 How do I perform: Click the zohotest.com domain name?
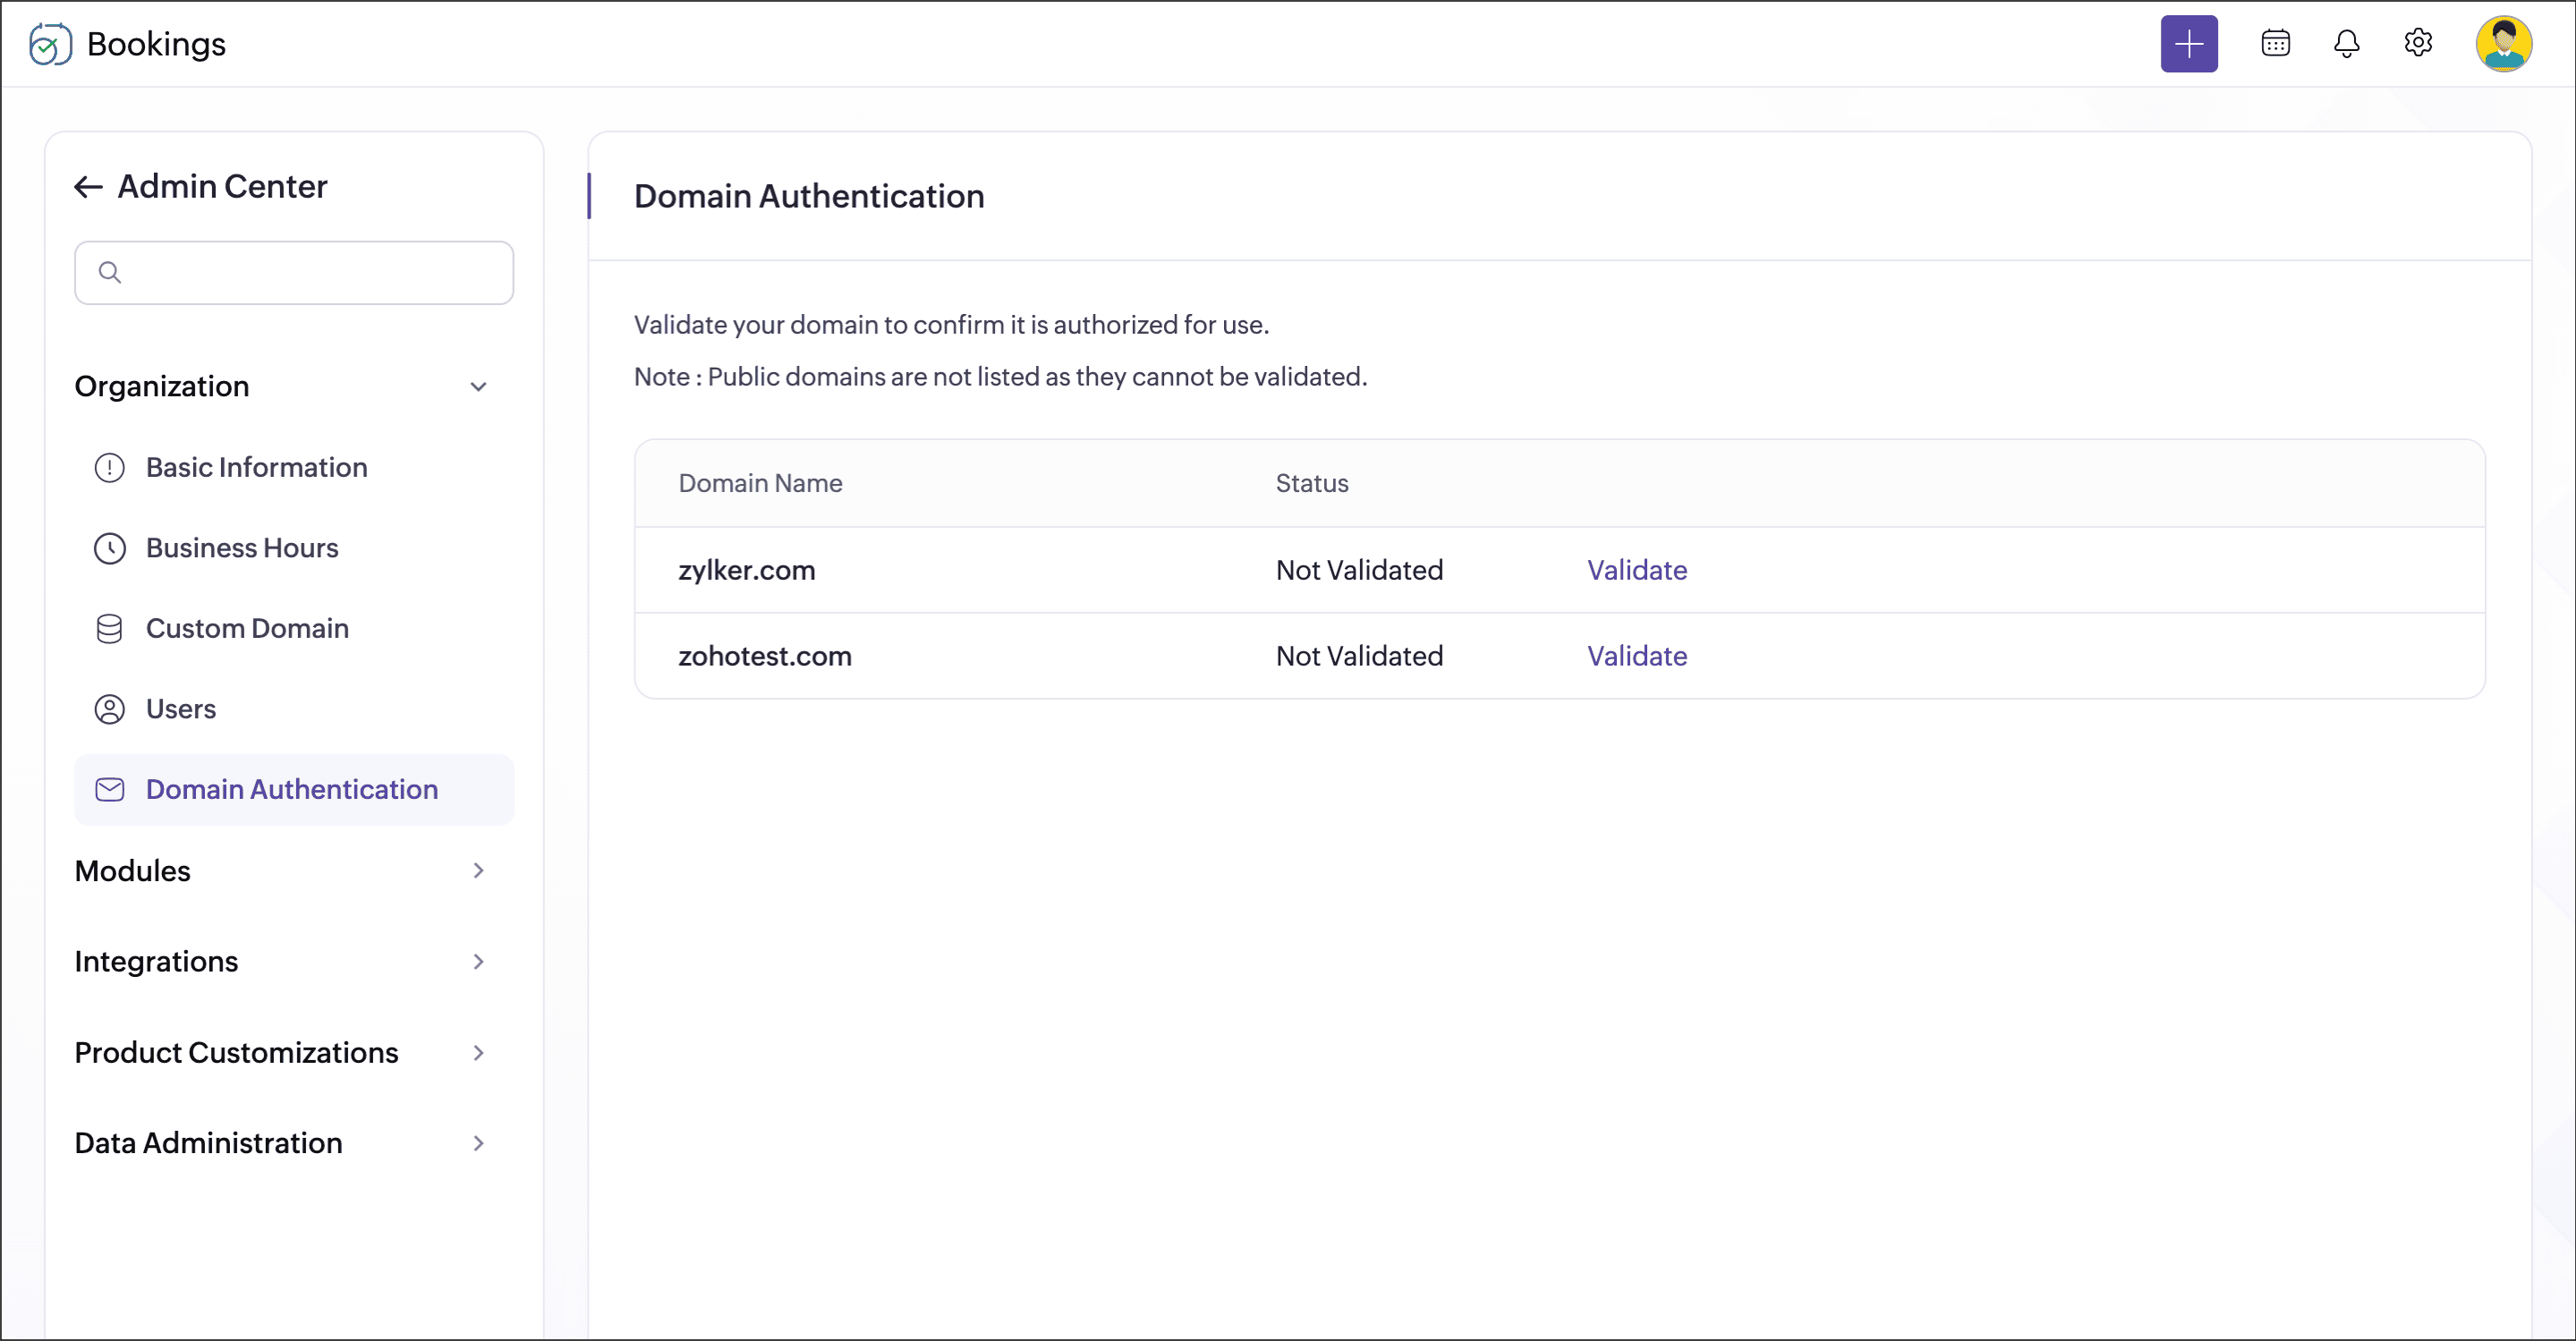point(764,656)
